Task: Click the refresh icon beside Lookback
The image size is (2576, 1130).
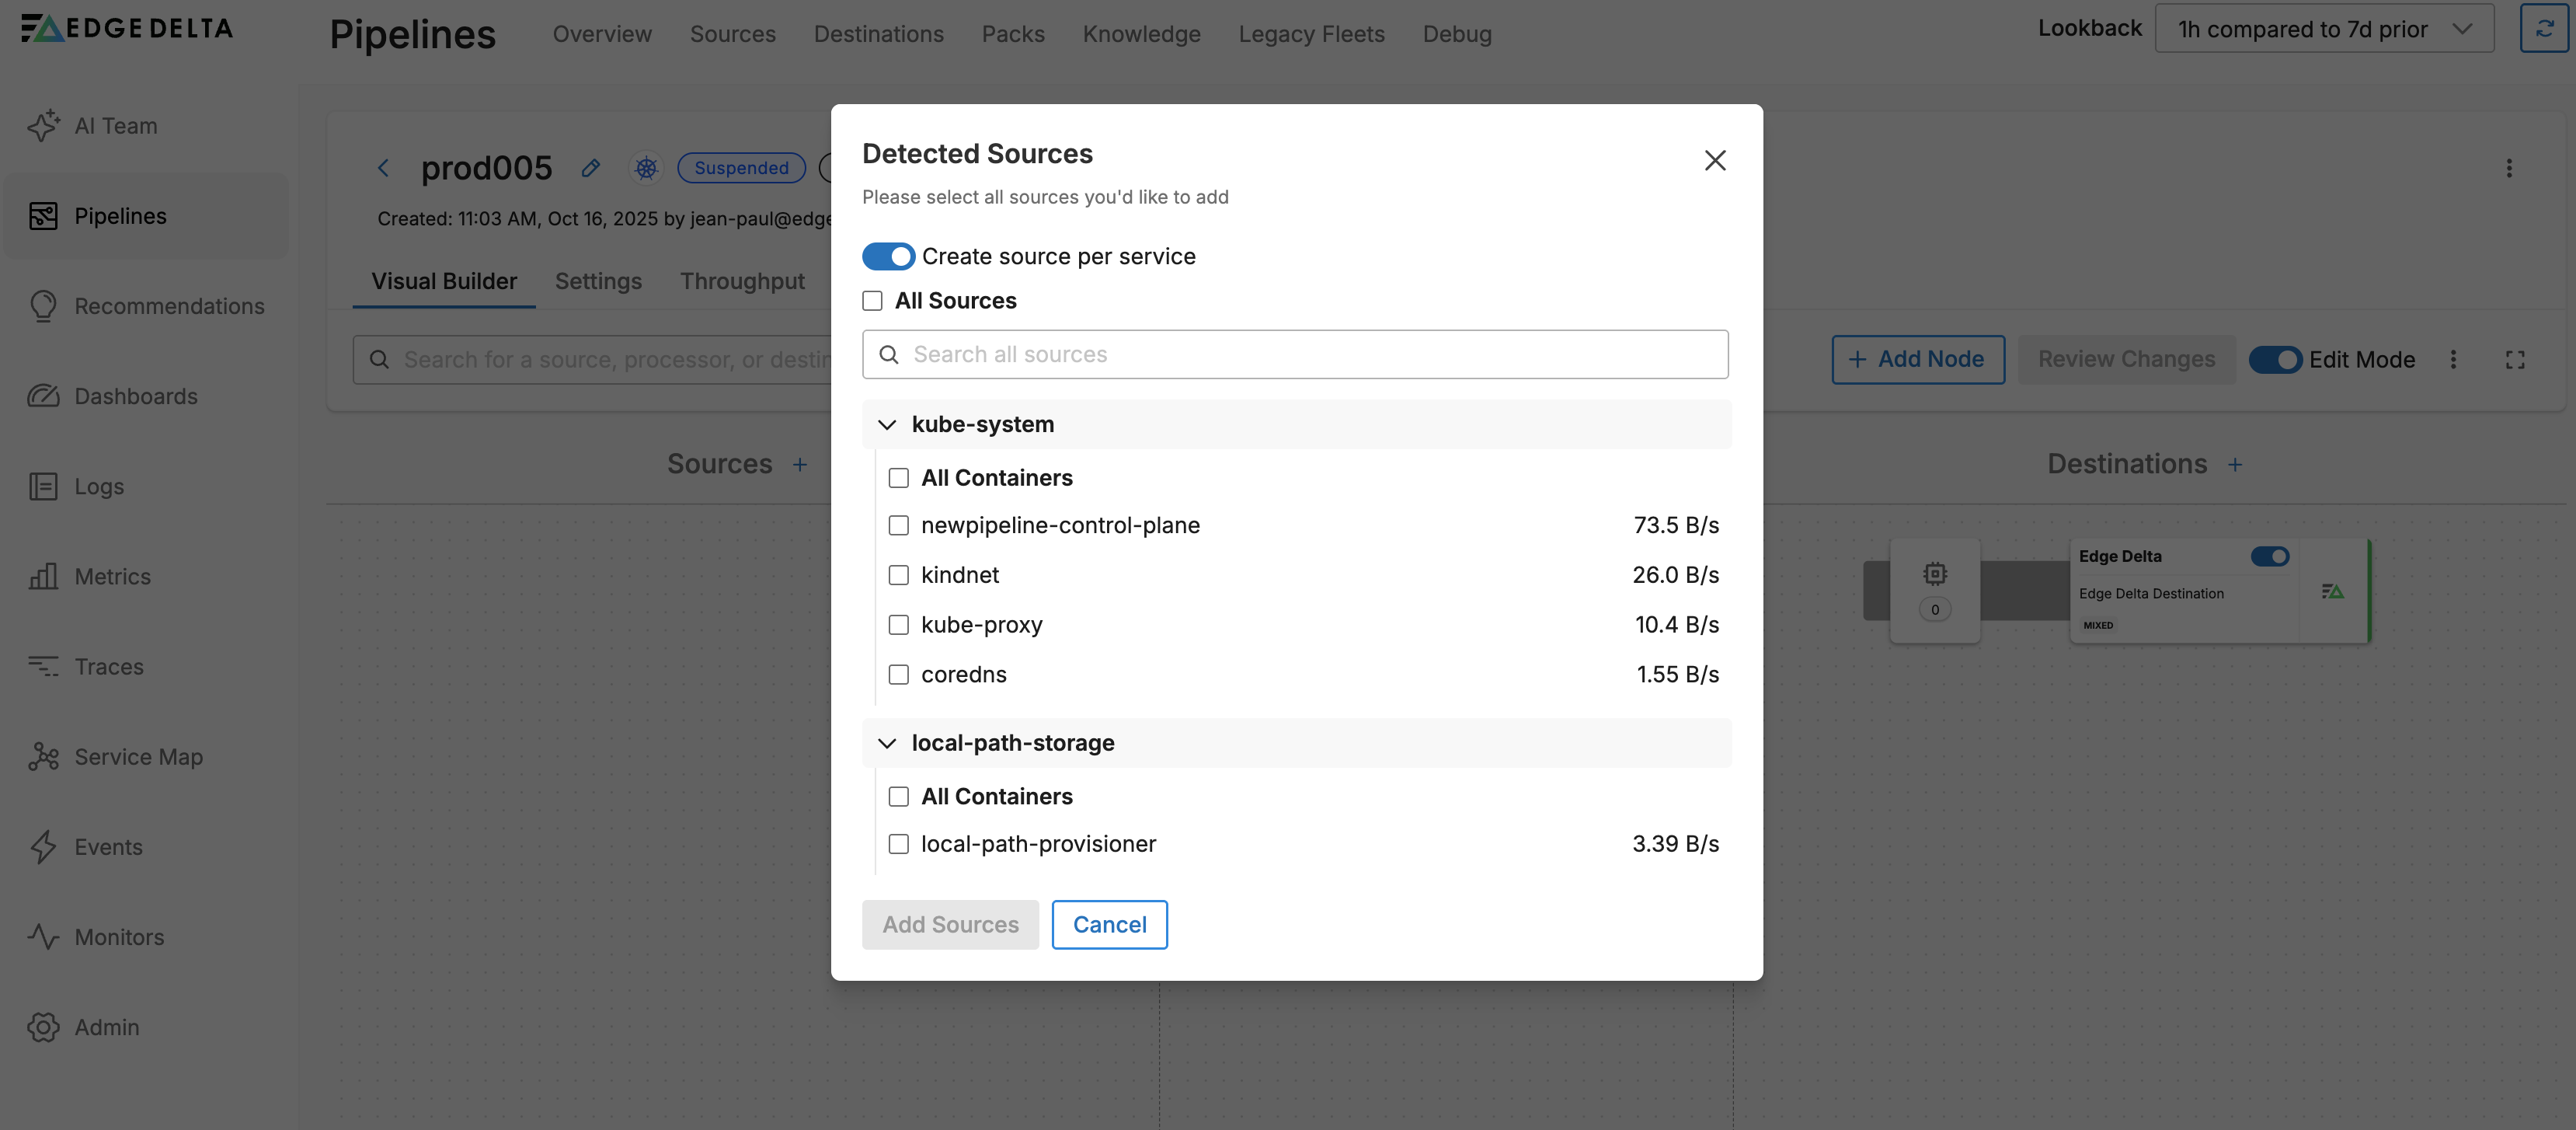Action: pyautogui.click(x=2543, y=29)
